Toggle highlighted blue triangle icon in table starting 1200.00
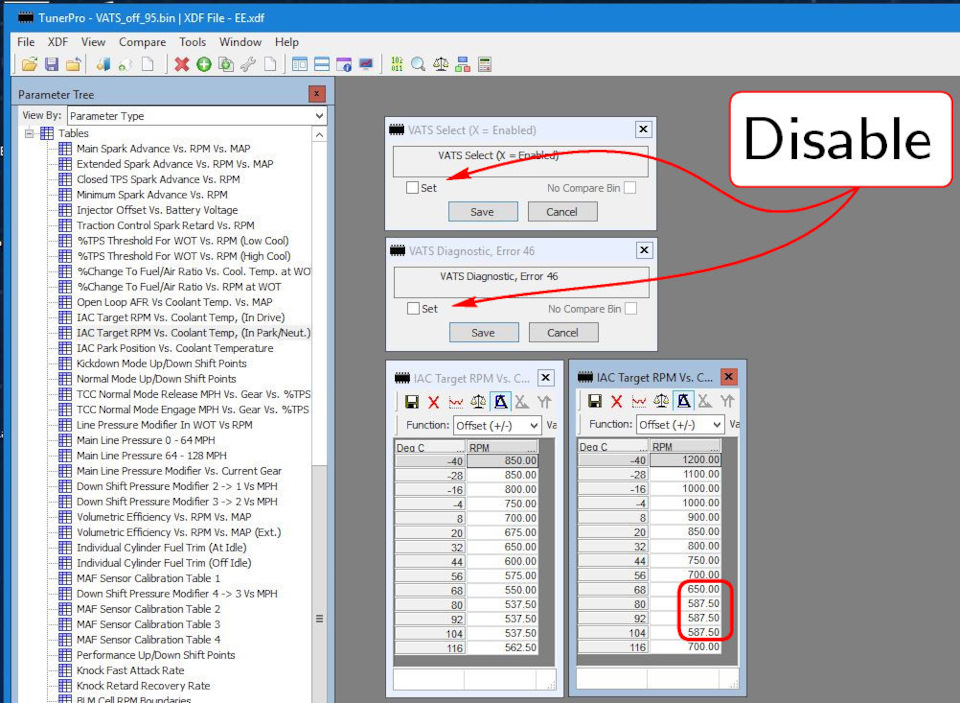 pyautogui.click(x=683, y=401)
